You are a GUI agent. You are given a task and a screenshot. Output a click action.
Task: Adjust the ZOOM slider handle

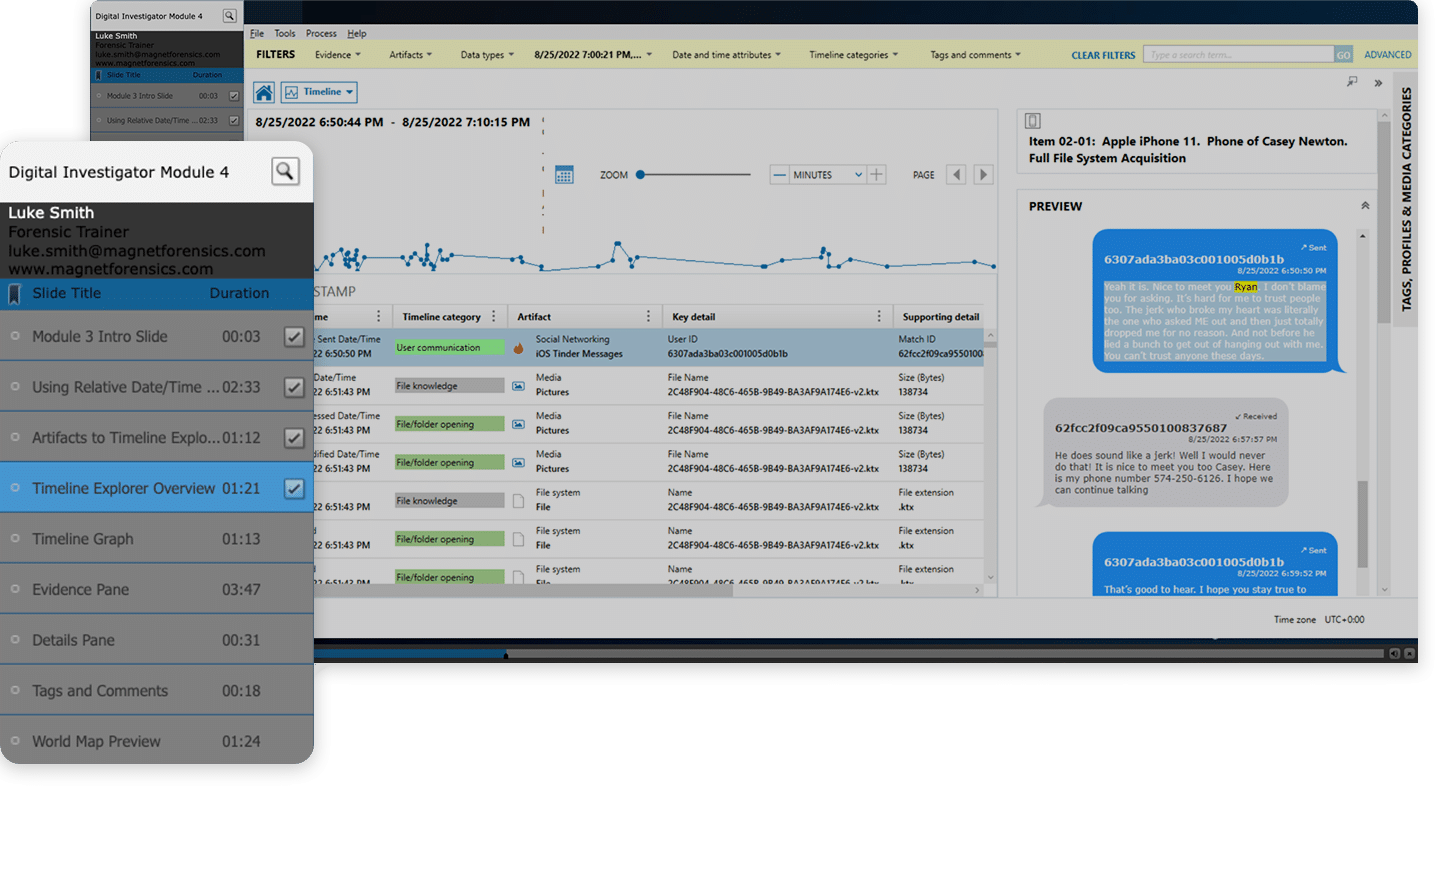point(640,174)
